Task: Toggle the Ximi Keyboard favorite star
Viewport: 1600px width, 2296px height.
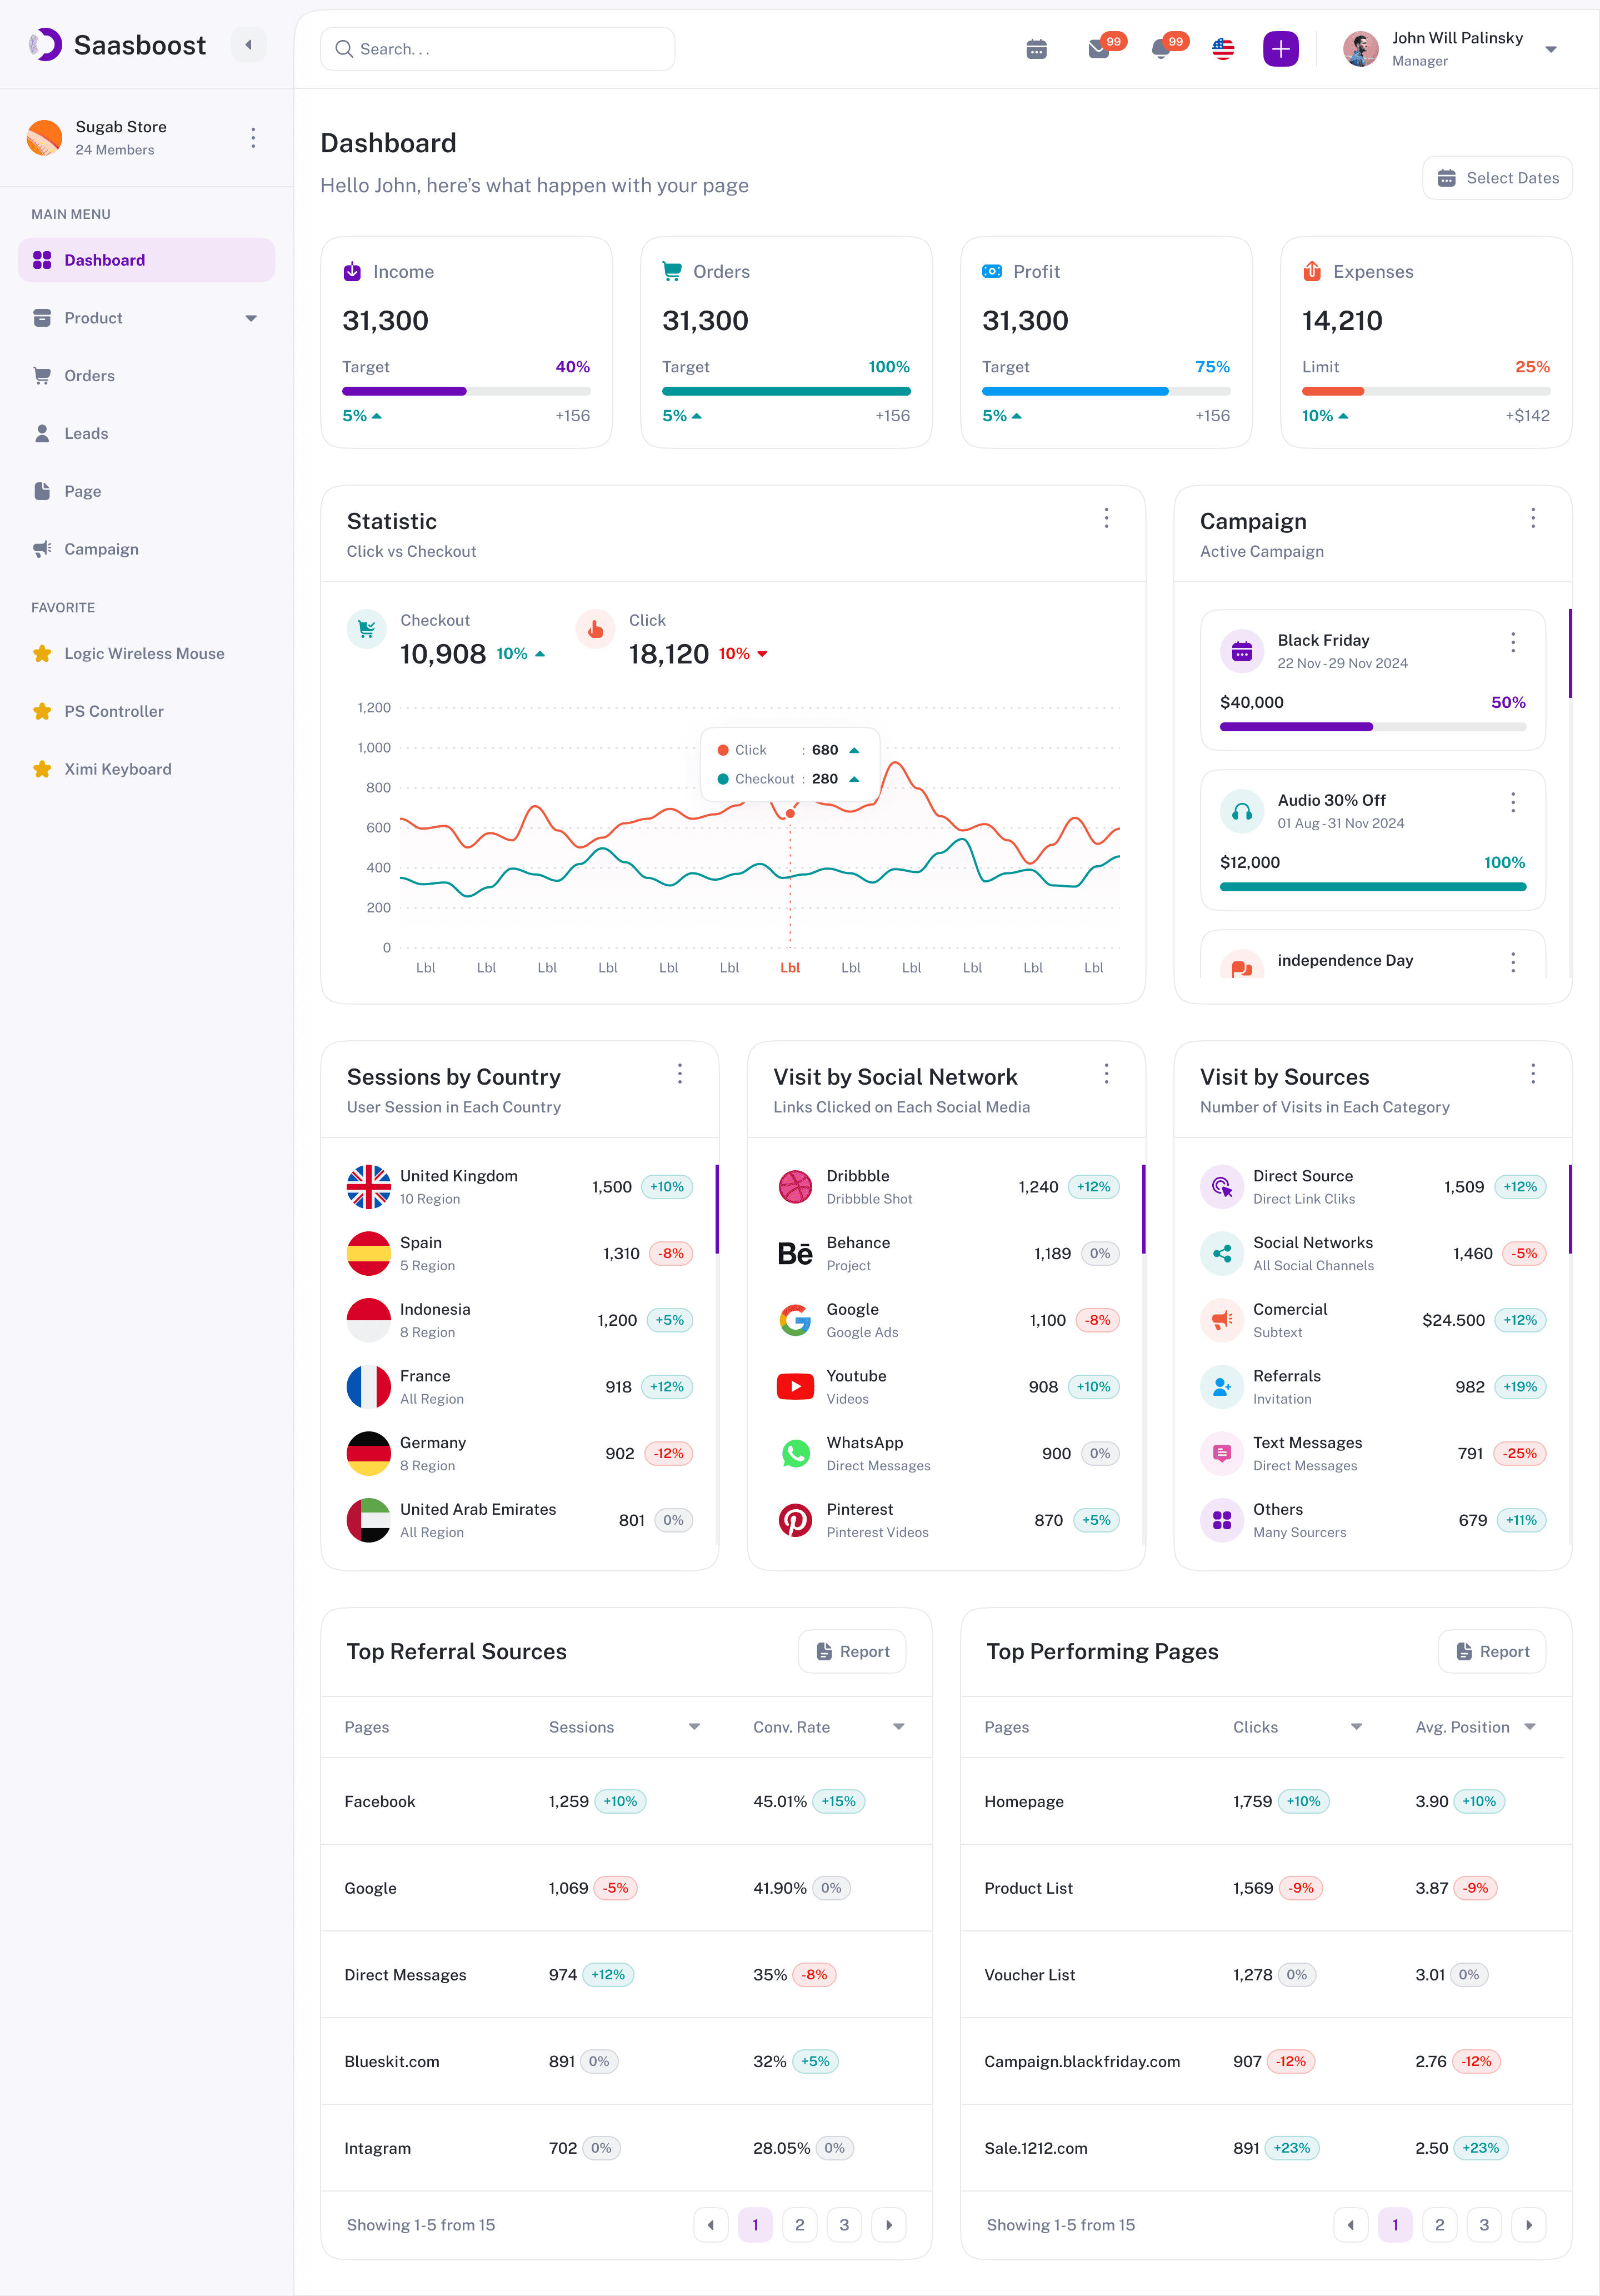Action: [42, 770]
